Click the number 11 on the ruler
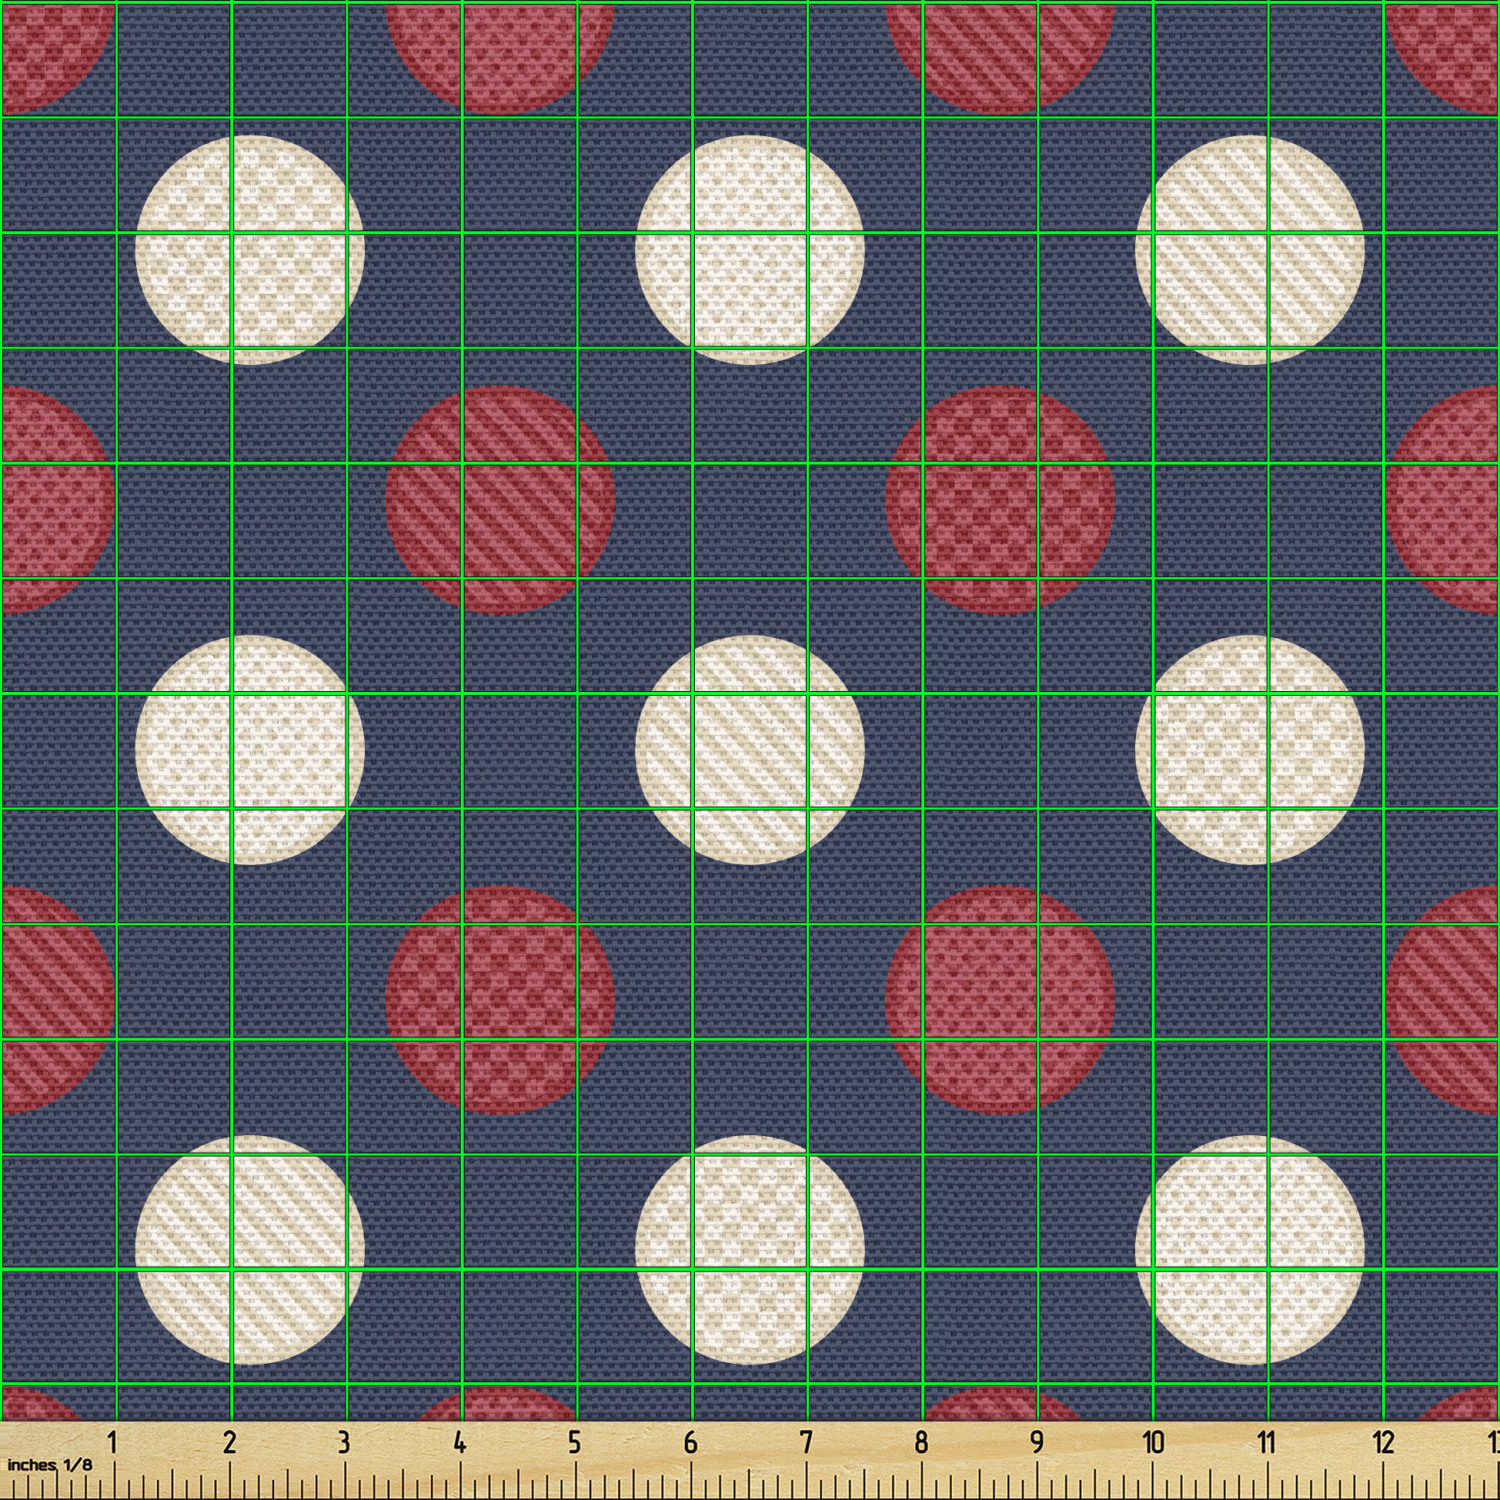1500x1500 pixels. coord(1267,1442)
